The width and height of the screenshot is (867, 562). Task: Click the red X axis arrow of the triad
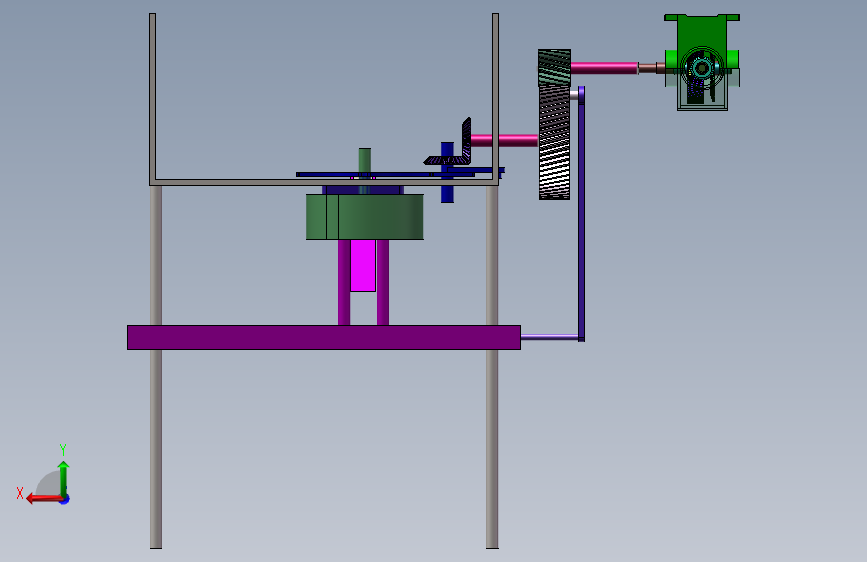(44, 499)
